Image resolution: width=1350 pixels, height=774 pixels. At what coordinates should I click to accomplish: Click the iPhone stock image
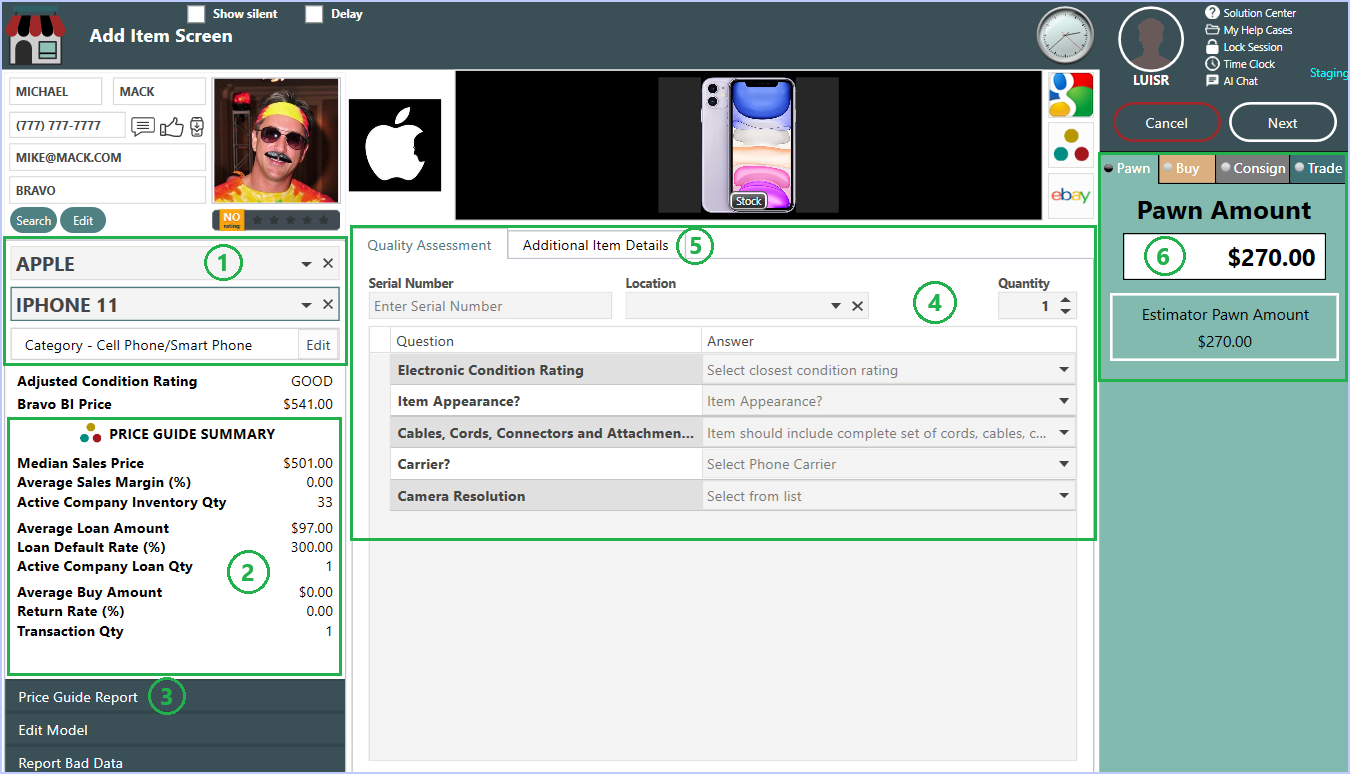tap(748, 145)
